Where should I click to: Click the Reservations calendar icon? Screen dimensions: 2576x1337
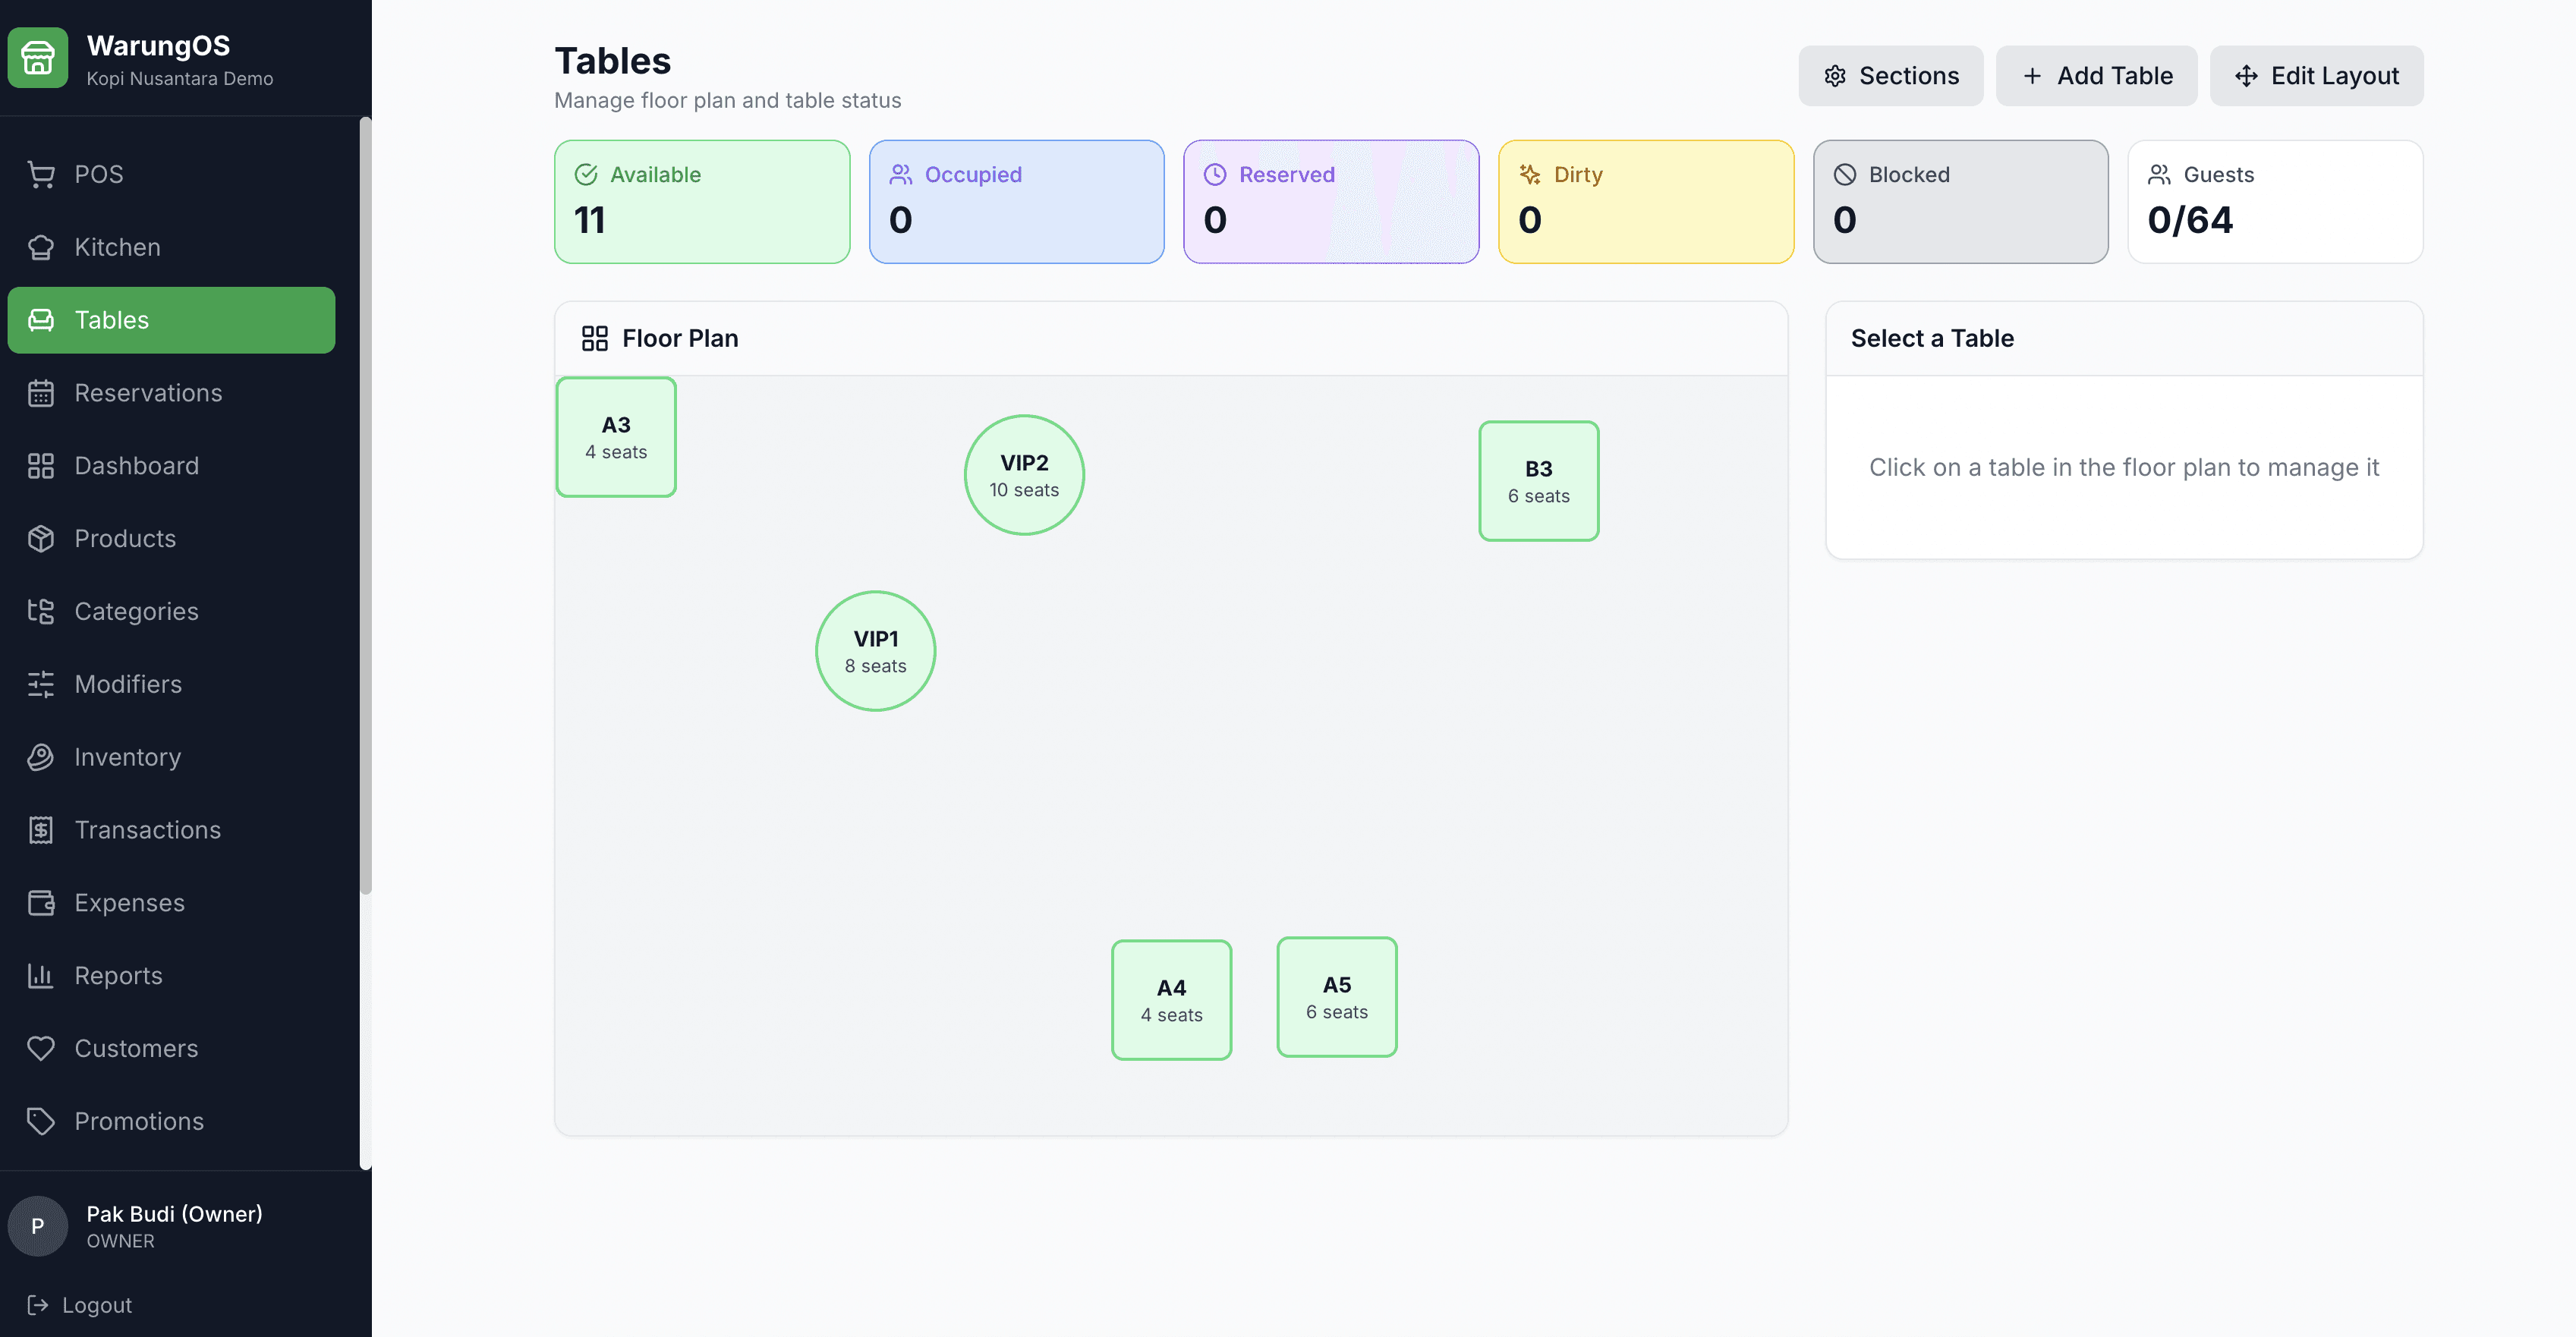pos(41,393)
